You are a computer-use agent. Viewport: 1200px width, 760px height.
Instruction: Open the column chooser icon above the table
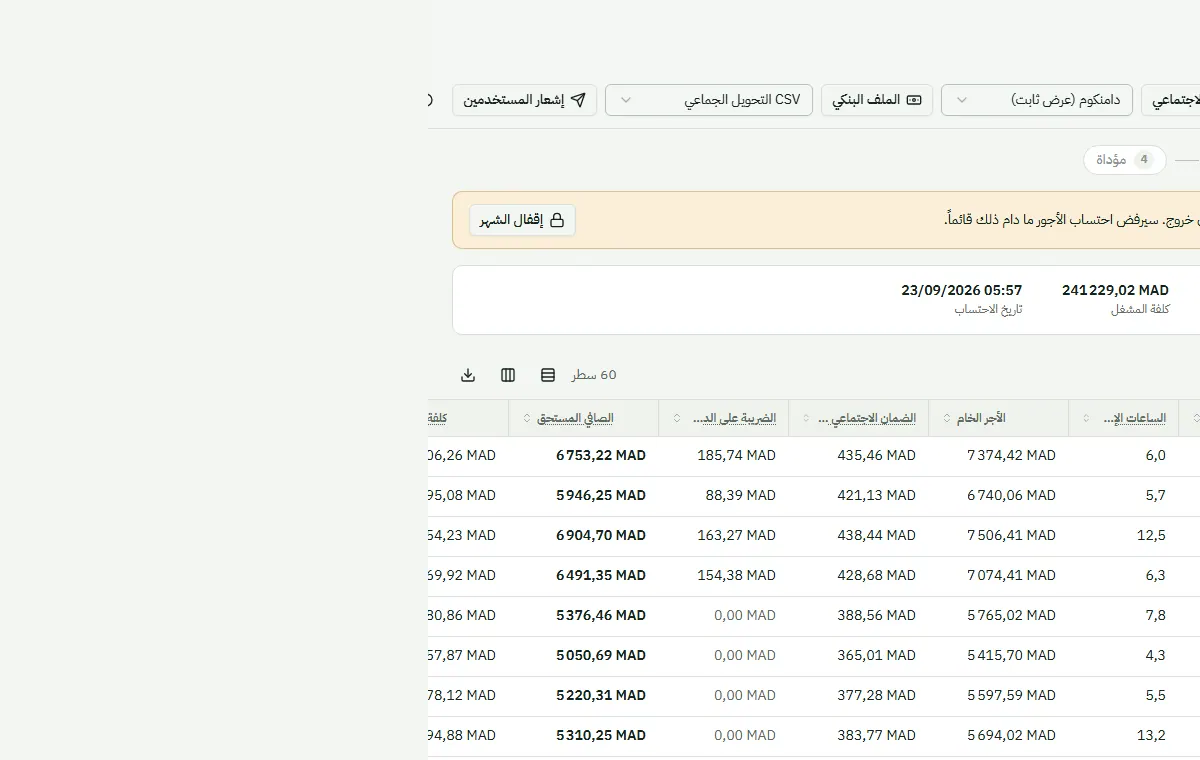click(x=508, y=375)
